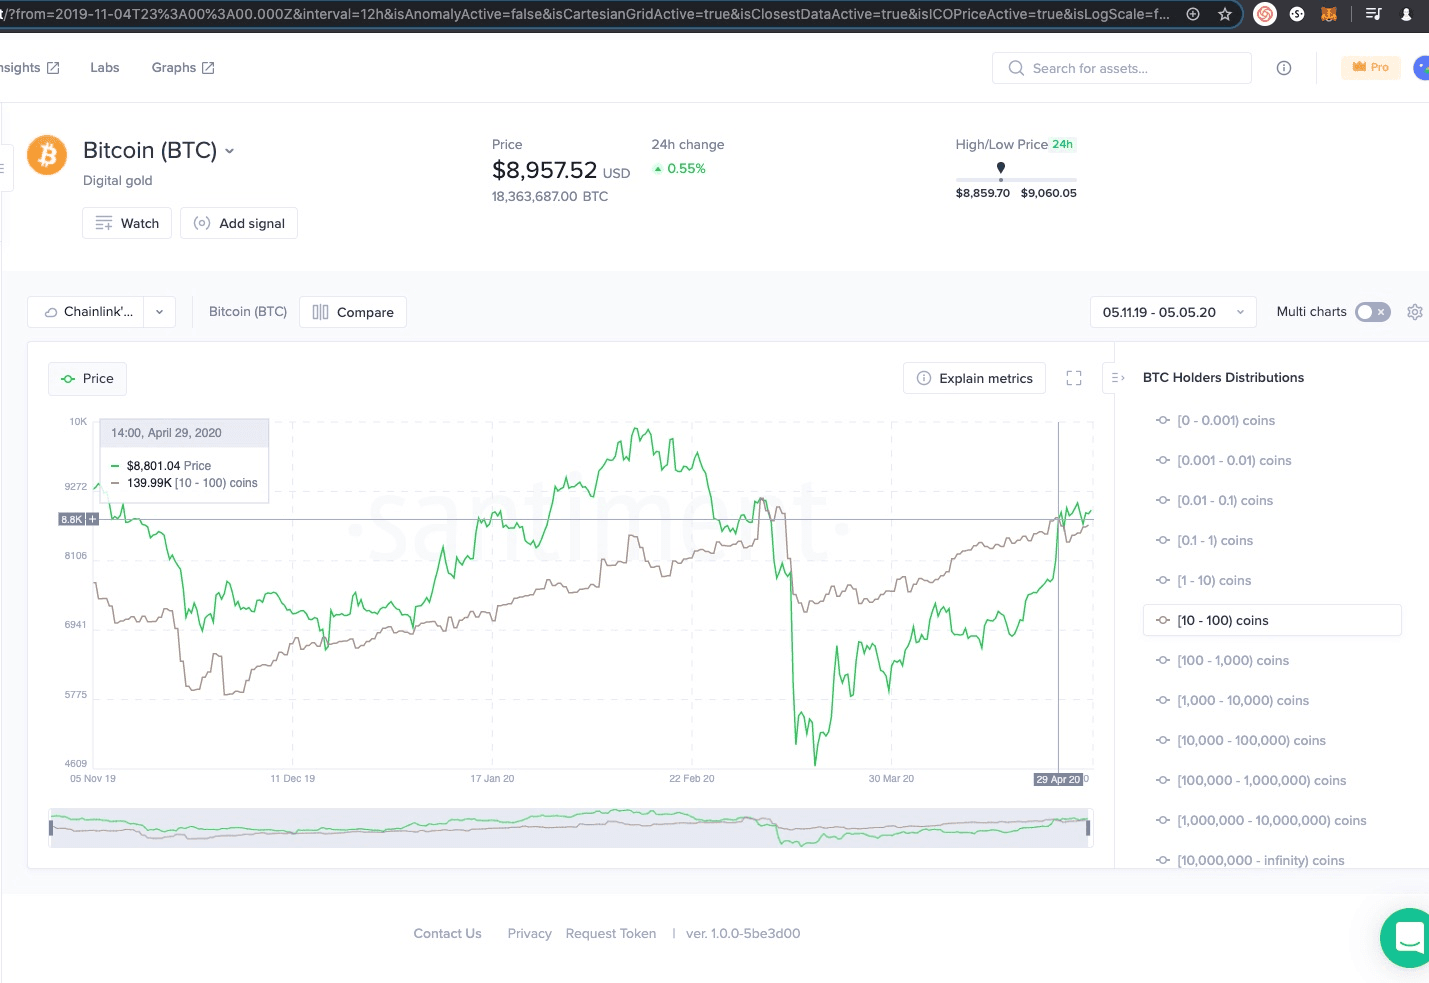The width and height of the screenshot is (1429, 983).
Task: Open the browser profile avatar icon
Action: click(1406, 14)
